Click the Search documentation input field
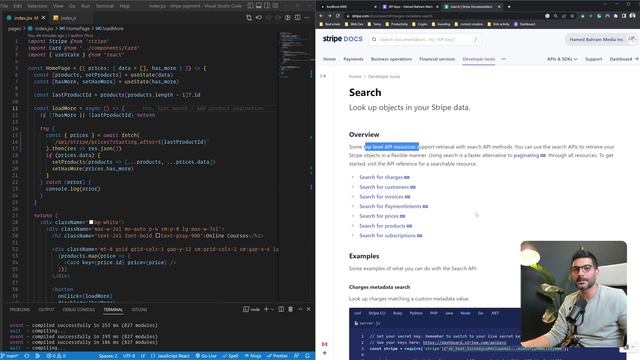 tap(425, 40)
